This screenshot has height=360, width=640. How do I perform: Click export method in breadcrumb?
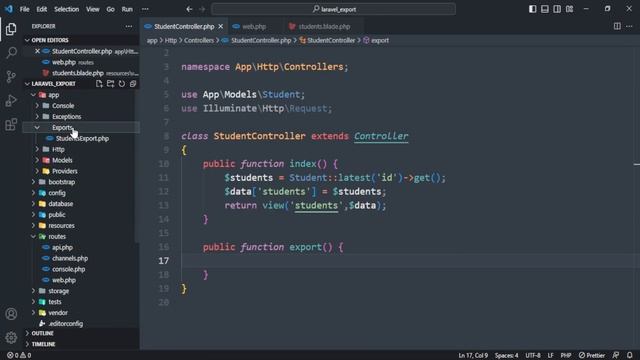tap(380, 40)
